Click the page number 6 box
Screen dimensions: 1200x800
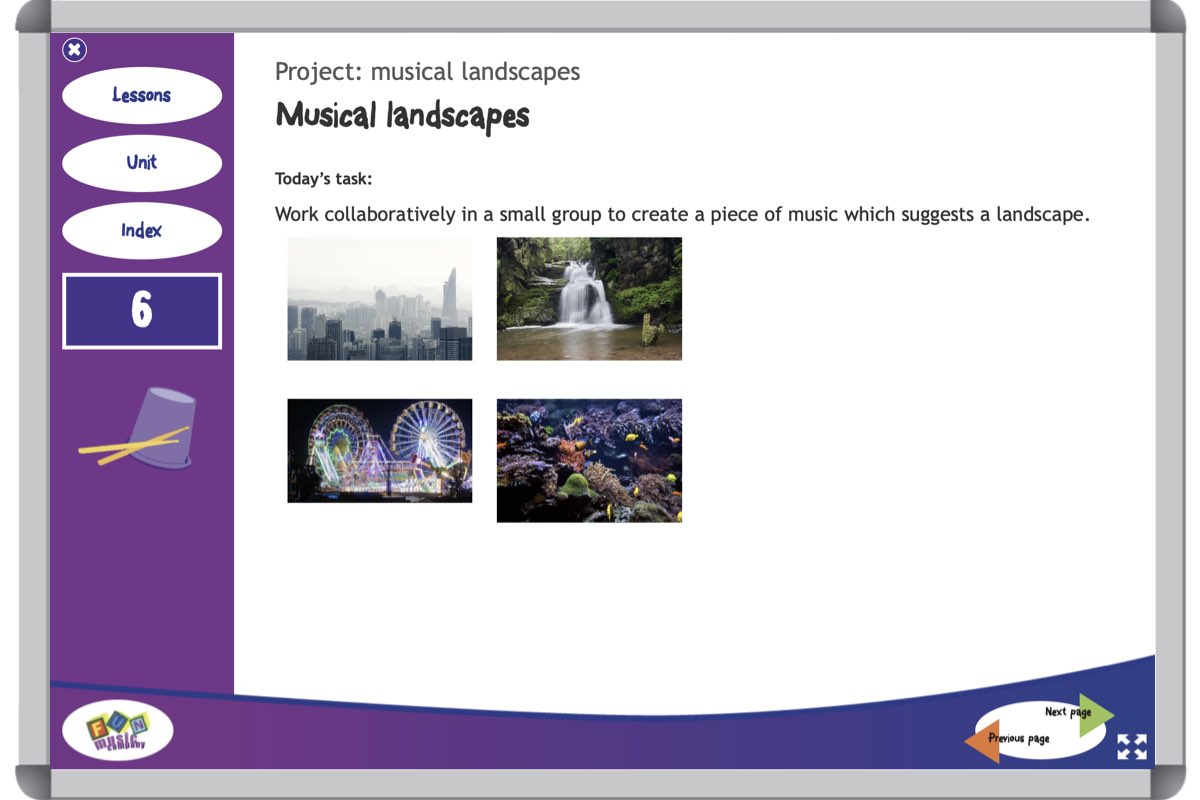pos(142,311)
